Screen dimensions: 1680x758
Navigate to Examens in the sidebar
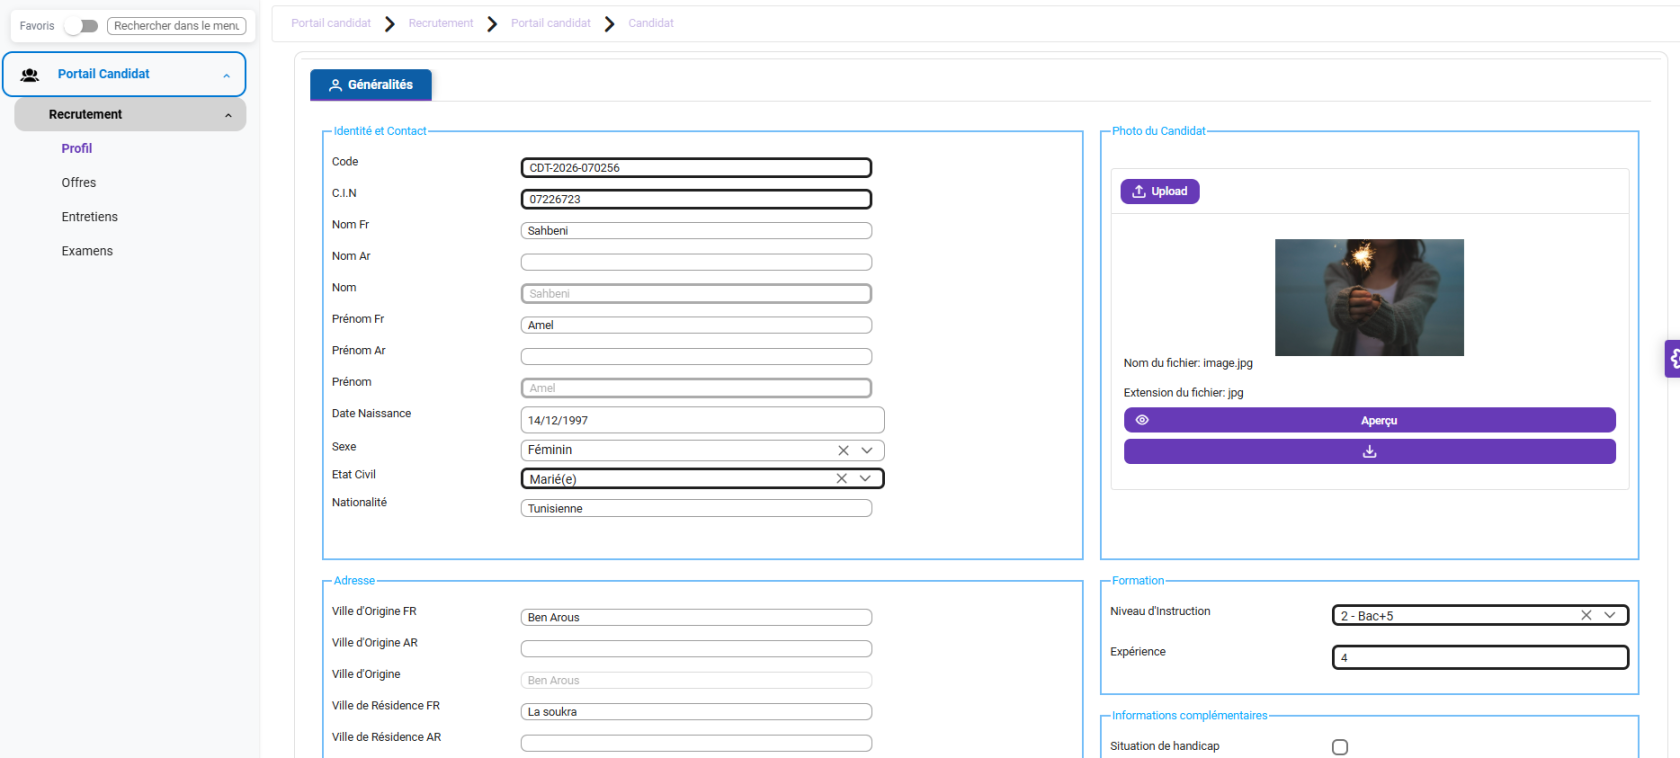tap(87, 251)
